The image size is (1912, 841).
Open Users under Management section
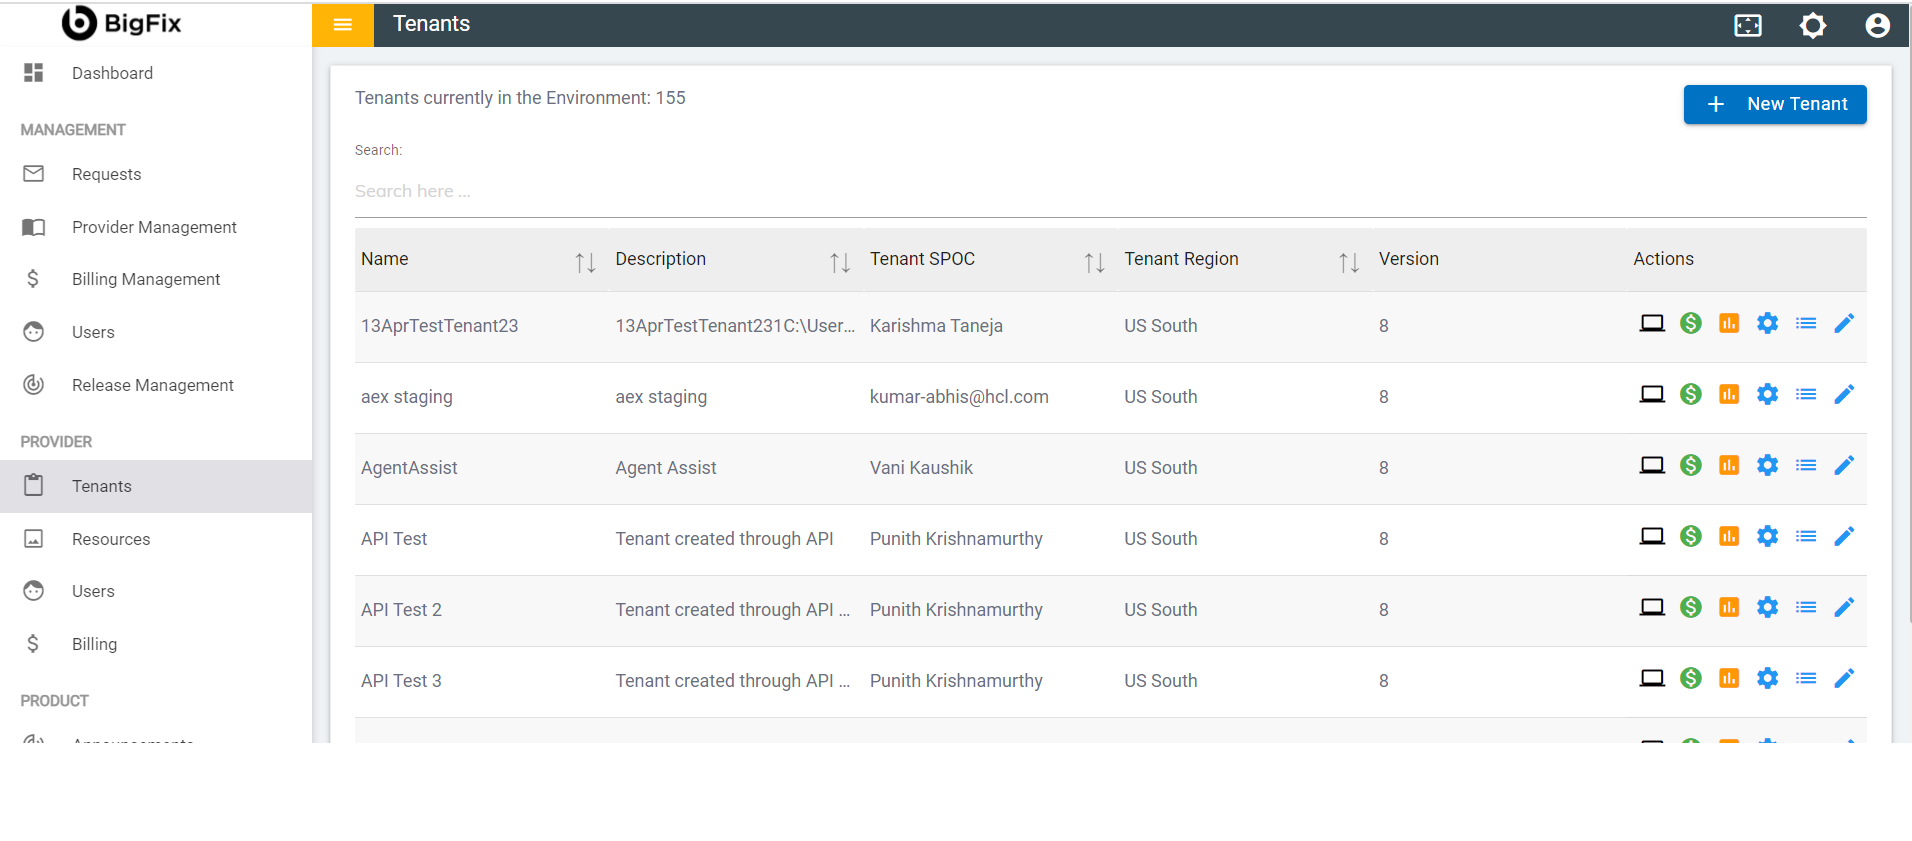[x=156, y=332]
